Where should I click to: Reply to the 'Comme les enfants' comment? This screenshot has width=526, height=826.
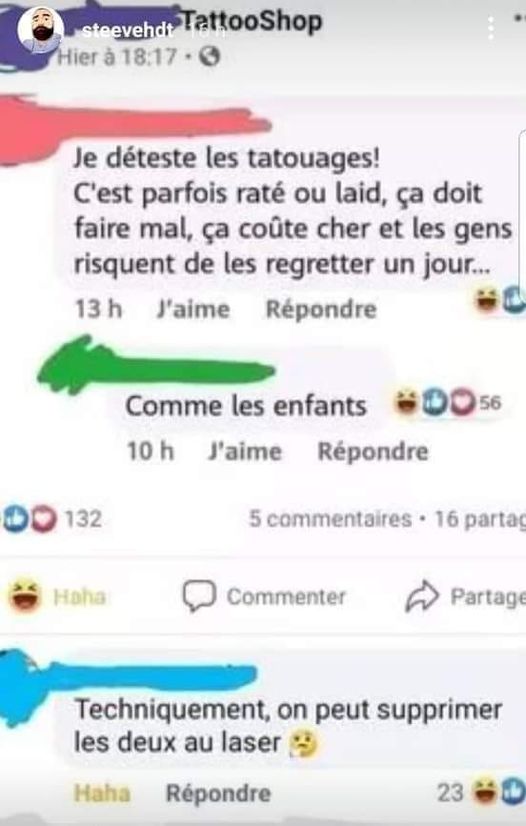click(373, 451)
